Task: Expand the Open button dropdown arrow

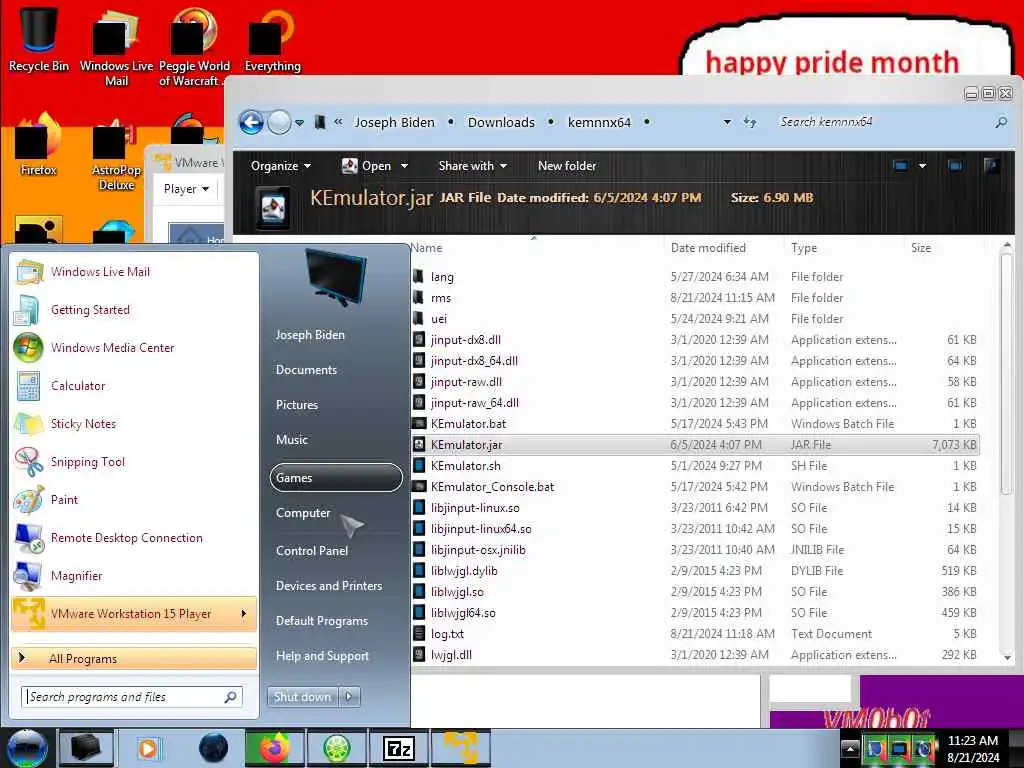Action: (404, 166)
